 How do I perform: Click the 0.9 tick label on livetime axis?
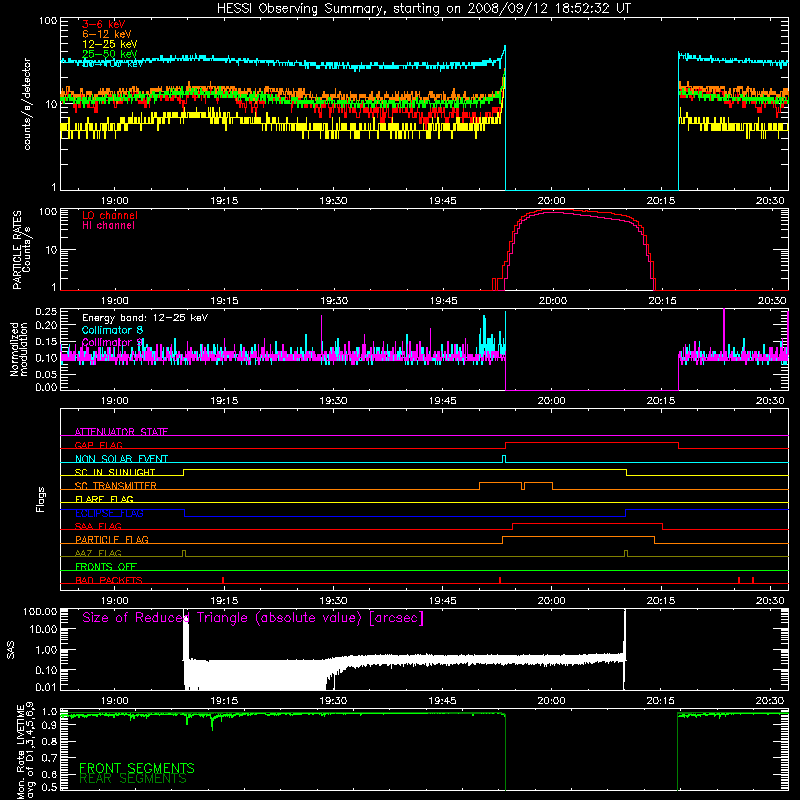49,726
